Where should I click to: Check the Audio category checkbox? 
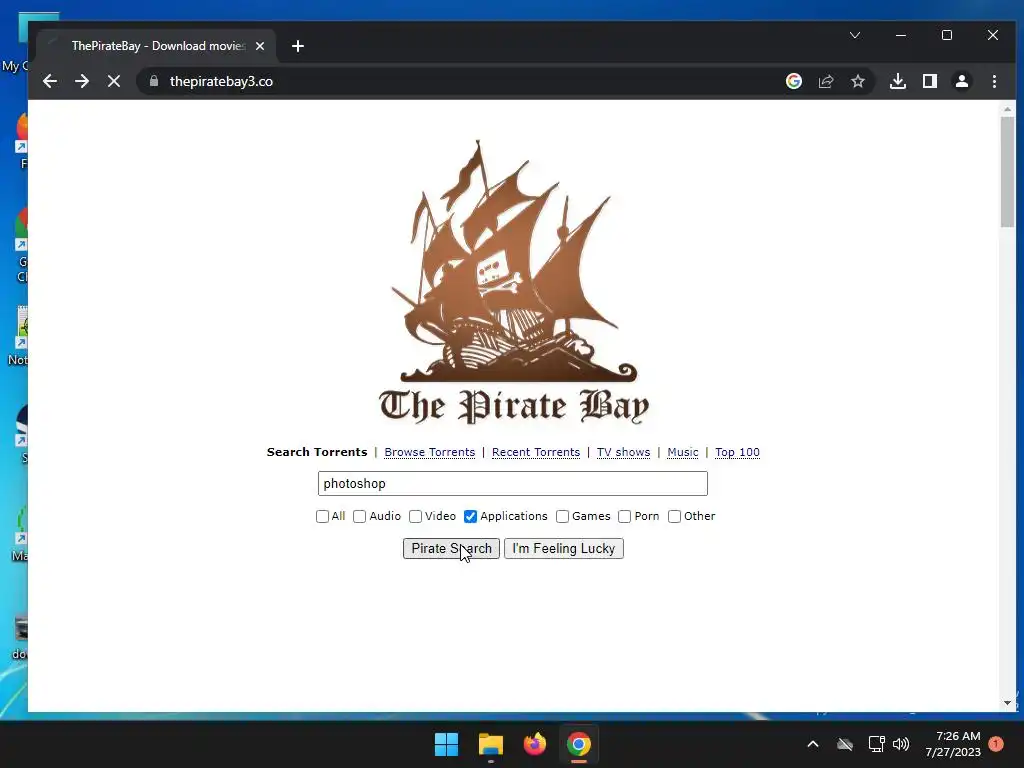359,517
